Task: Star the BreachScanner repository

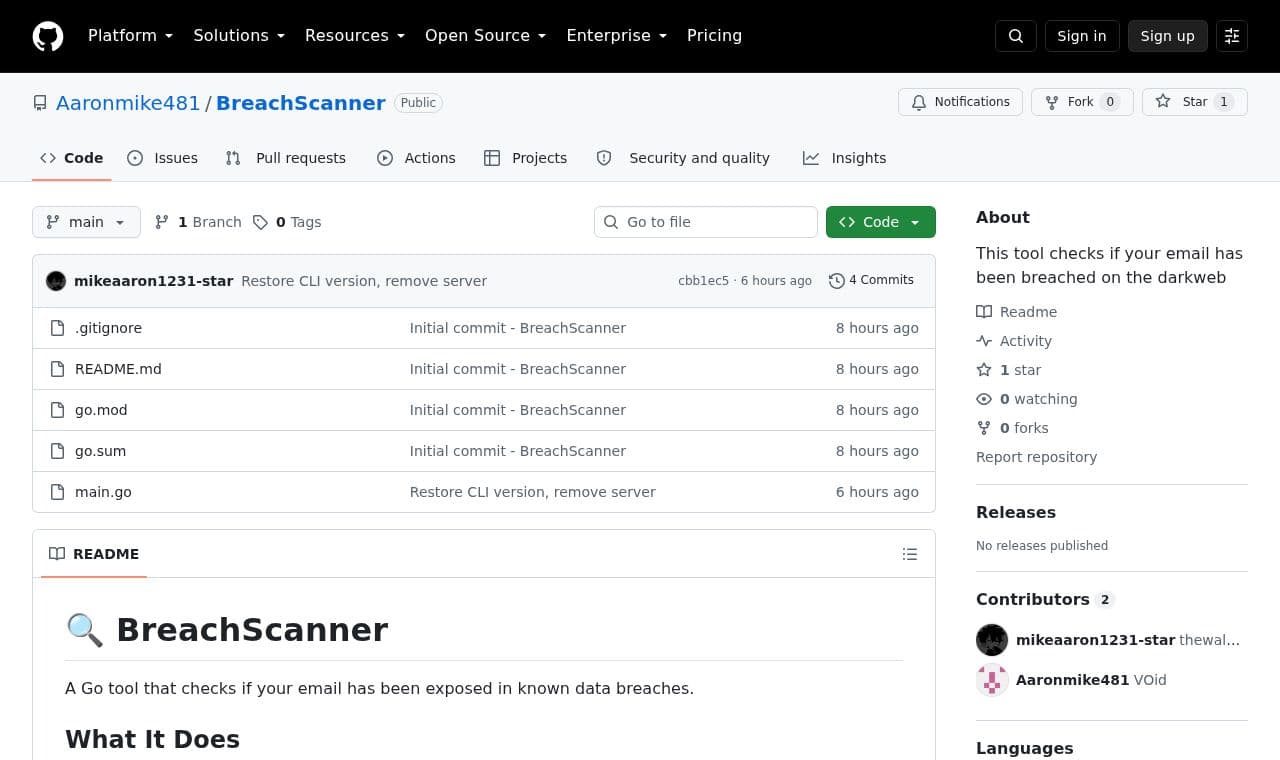Action: click(1195, 102)
